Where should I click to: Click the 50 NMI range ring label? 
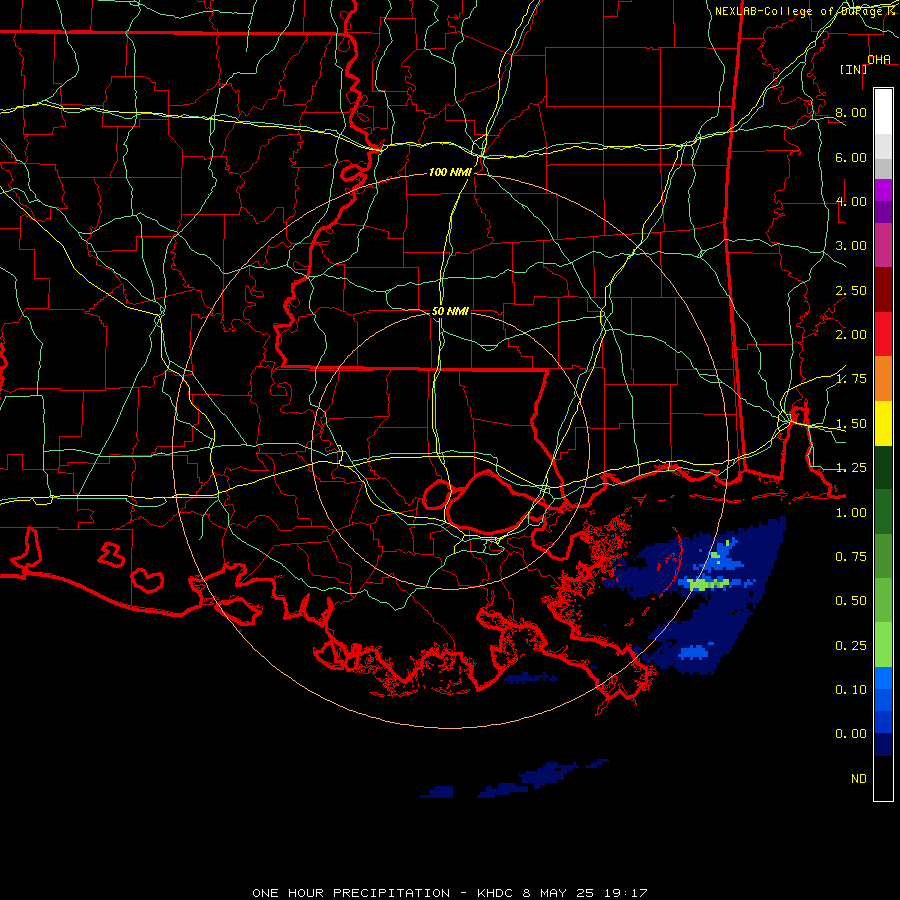pos(450,311)
